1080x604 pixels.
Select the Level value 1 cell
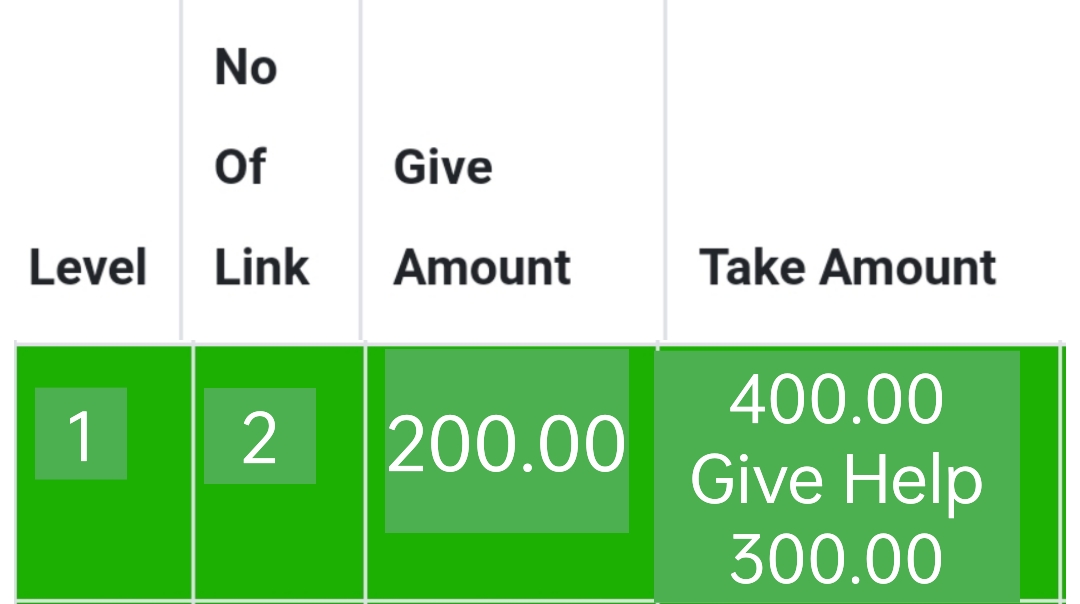tap(81, 434)
